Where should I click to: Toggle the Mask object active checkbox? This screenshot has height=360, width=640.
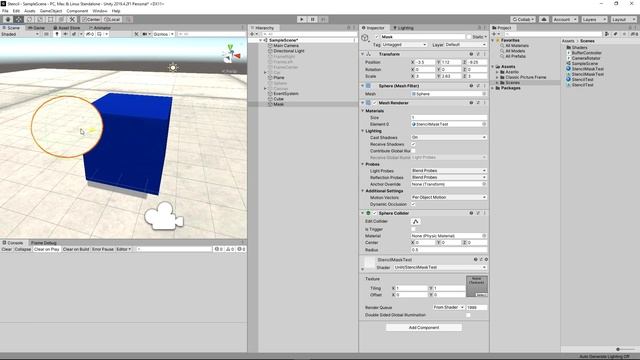tap(376, 37)
